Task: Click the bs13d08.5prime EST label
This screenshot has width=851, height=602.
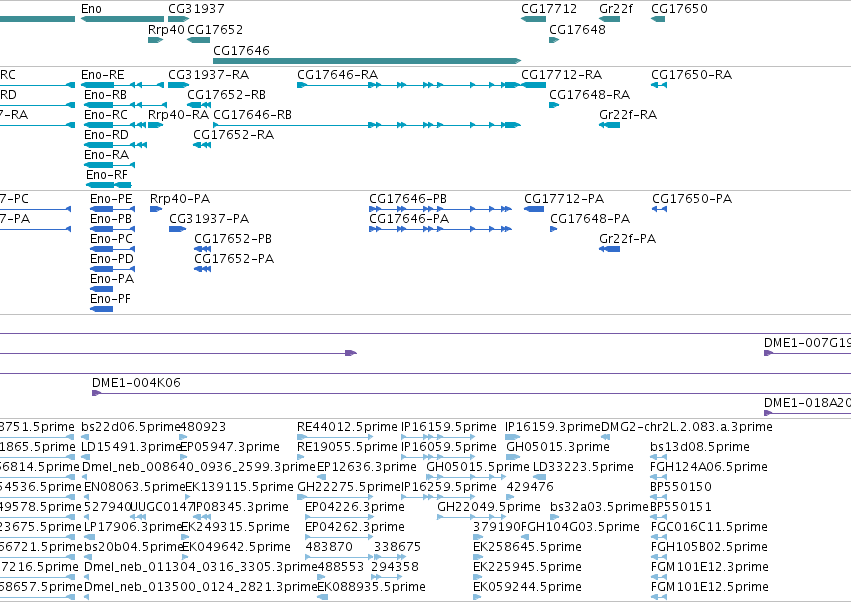Action: tap(700, 447)
